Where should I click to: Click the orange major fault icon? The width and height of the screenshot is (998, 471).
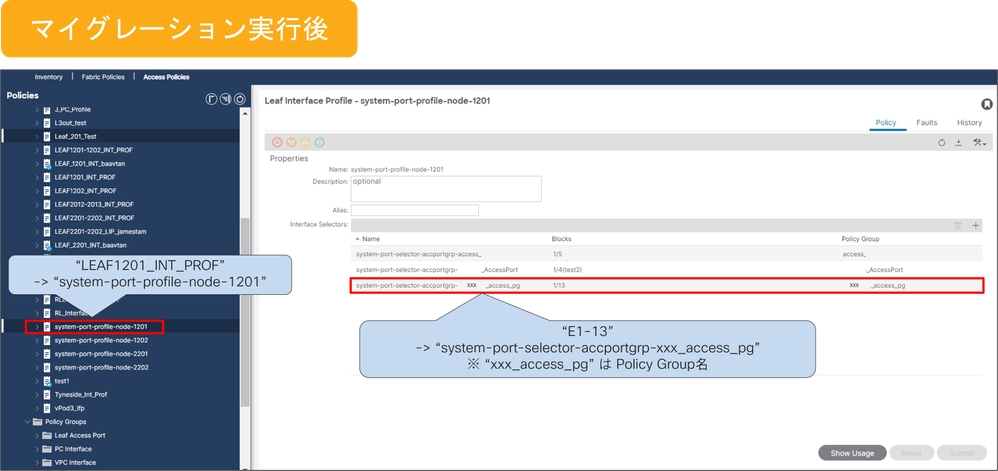pos(291,143)
